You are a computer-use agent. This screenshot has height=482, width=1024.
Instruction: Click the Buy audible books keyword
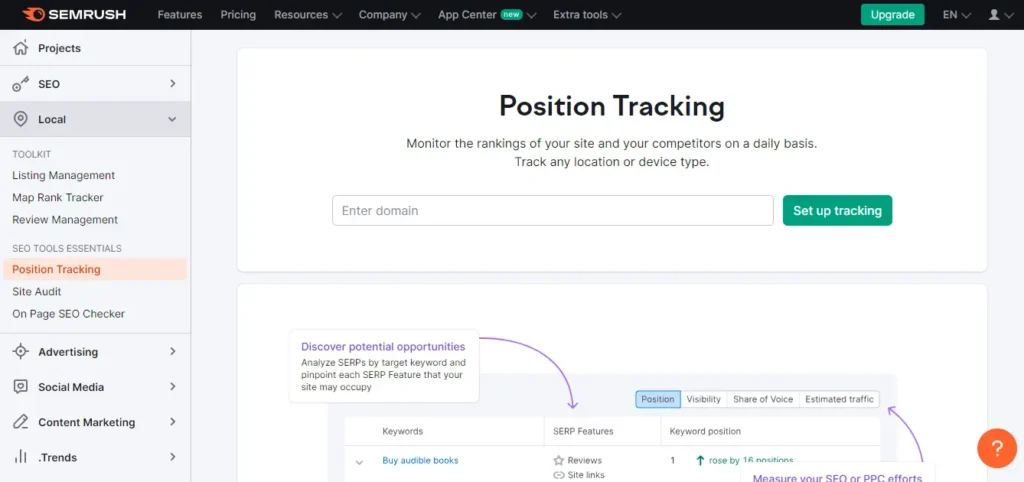coord(420,460)
